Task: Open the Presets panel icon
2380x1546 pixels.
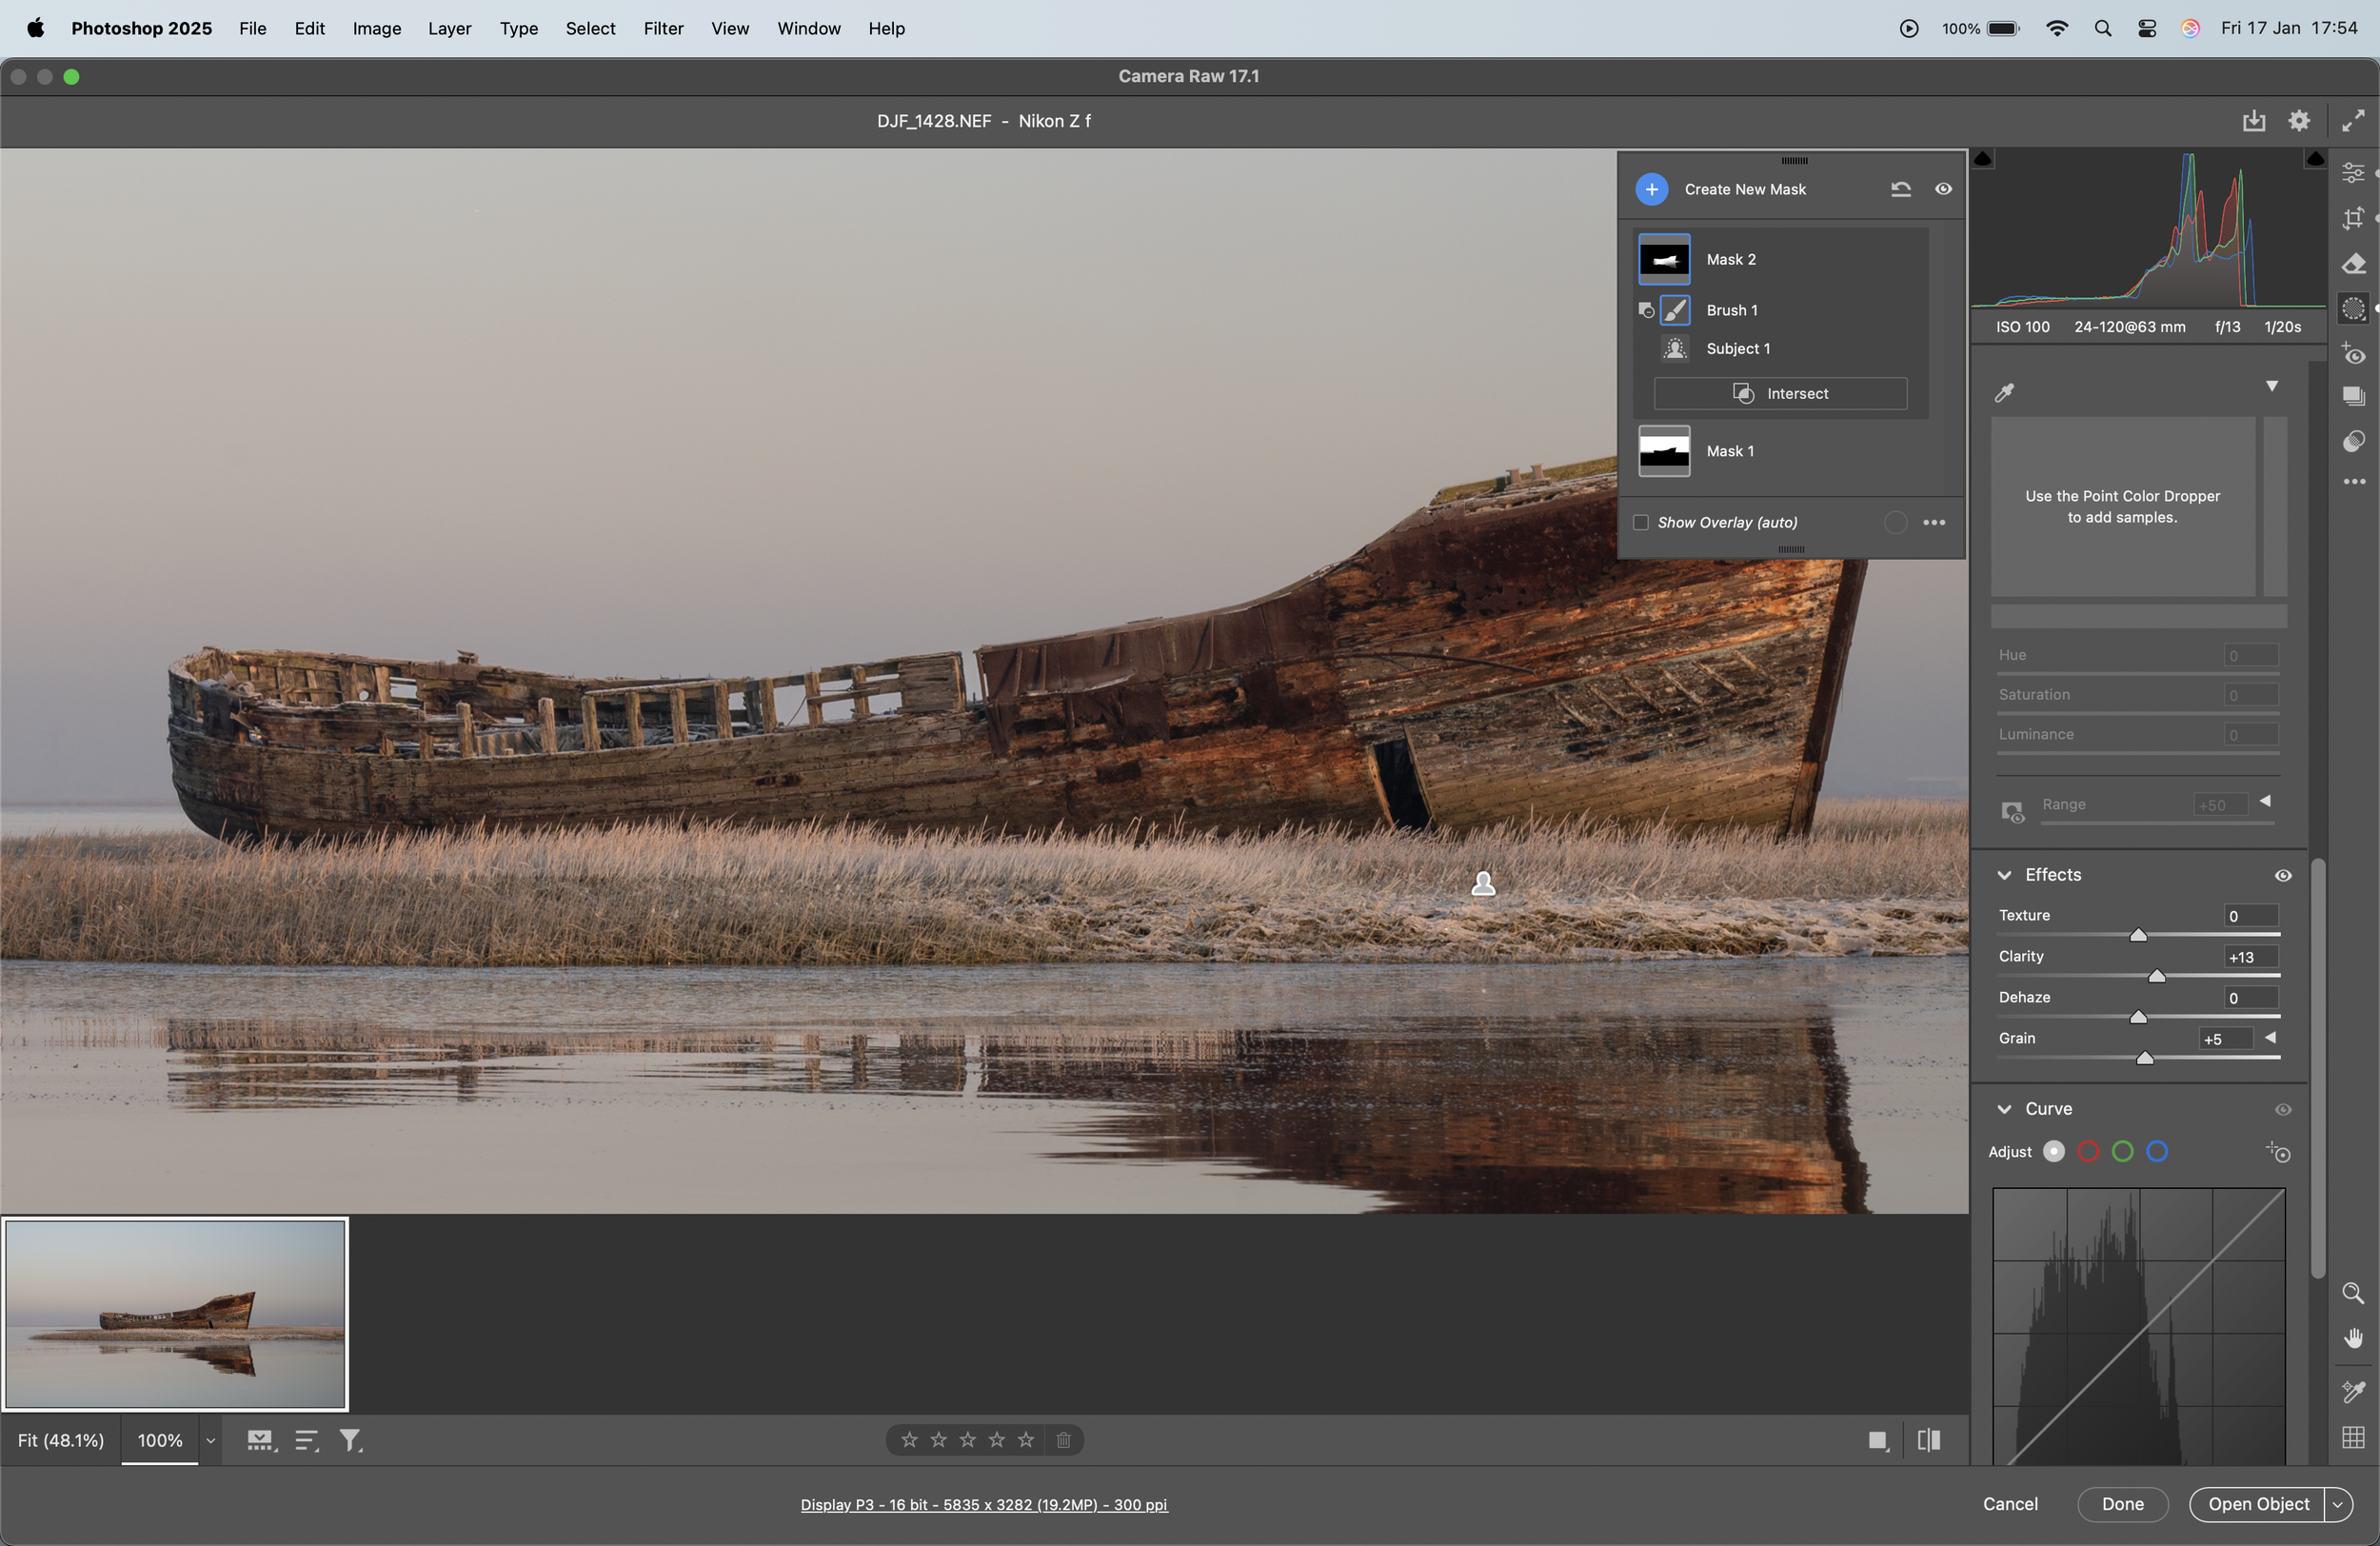Action: coord(2354,441)
